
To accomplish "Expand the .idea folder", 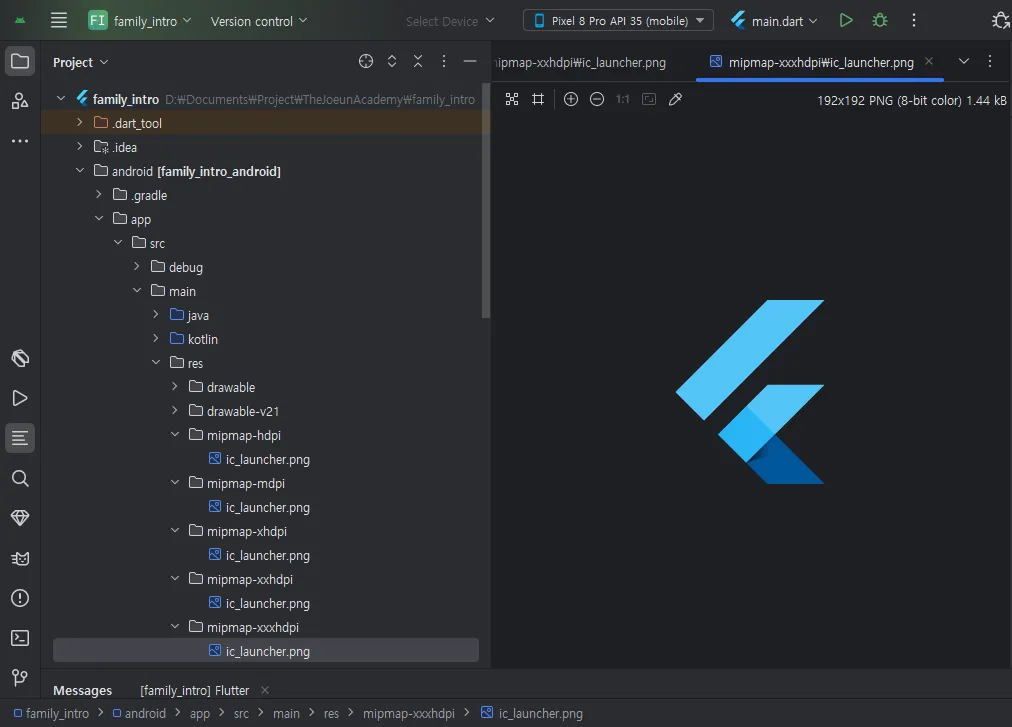I will pyautogui.click(x=79, y=147).
